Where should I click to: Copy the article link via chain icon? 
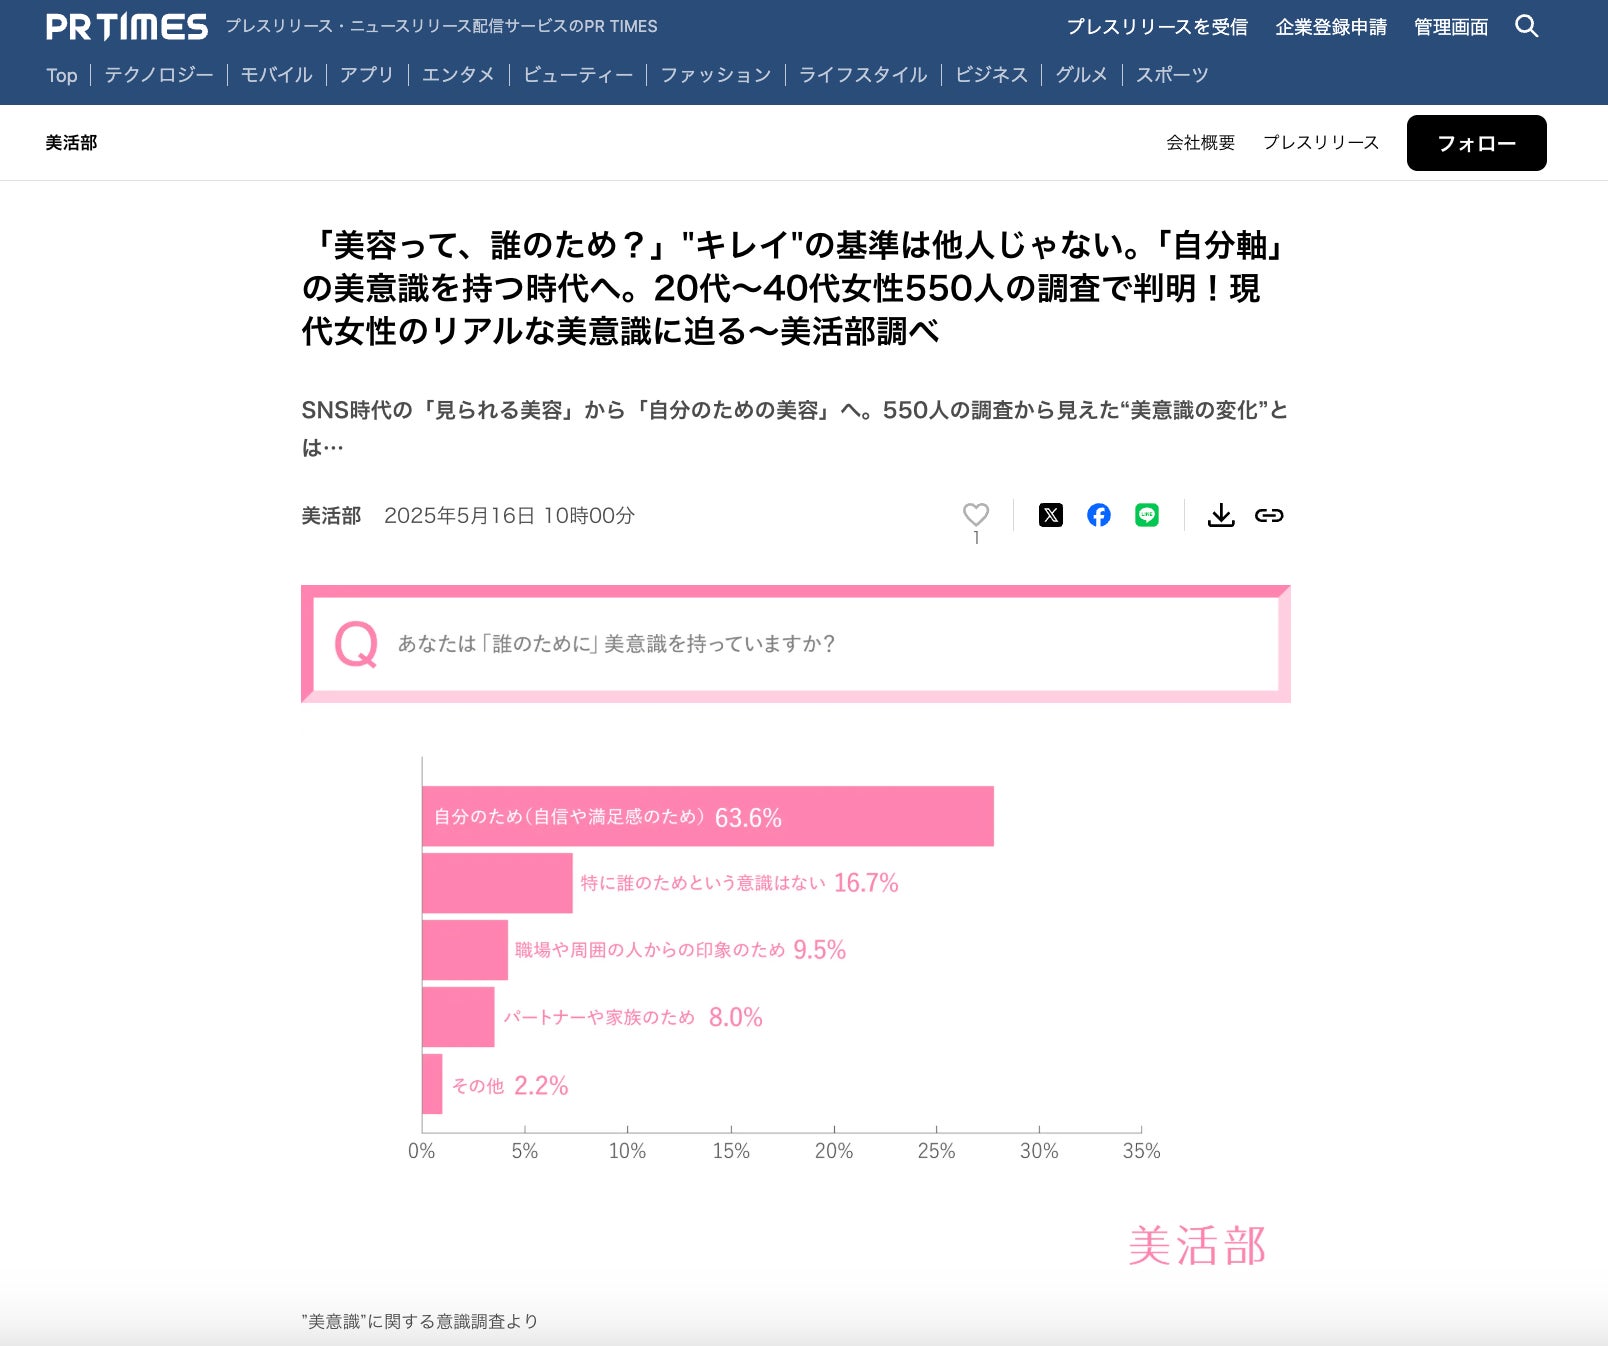[x=1269, y=515]
